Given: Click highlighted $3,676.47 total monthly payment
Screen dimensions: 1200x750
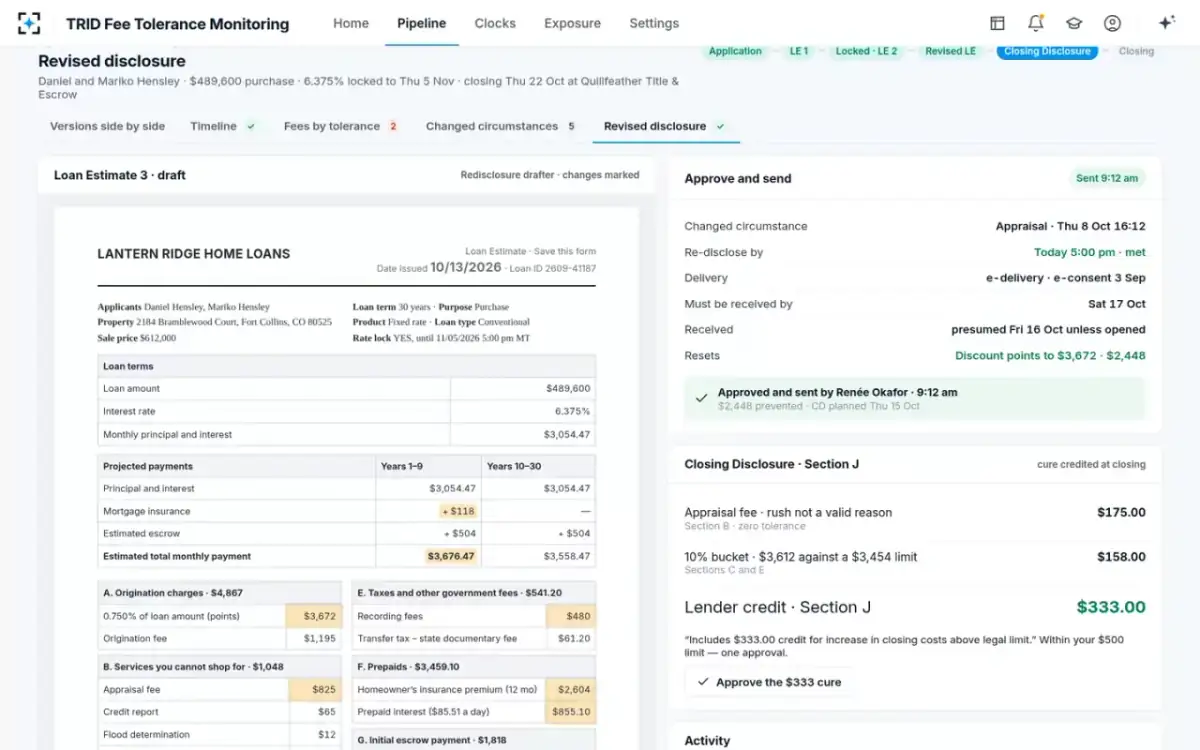Looking at the screenshot, I should [451, 556].
